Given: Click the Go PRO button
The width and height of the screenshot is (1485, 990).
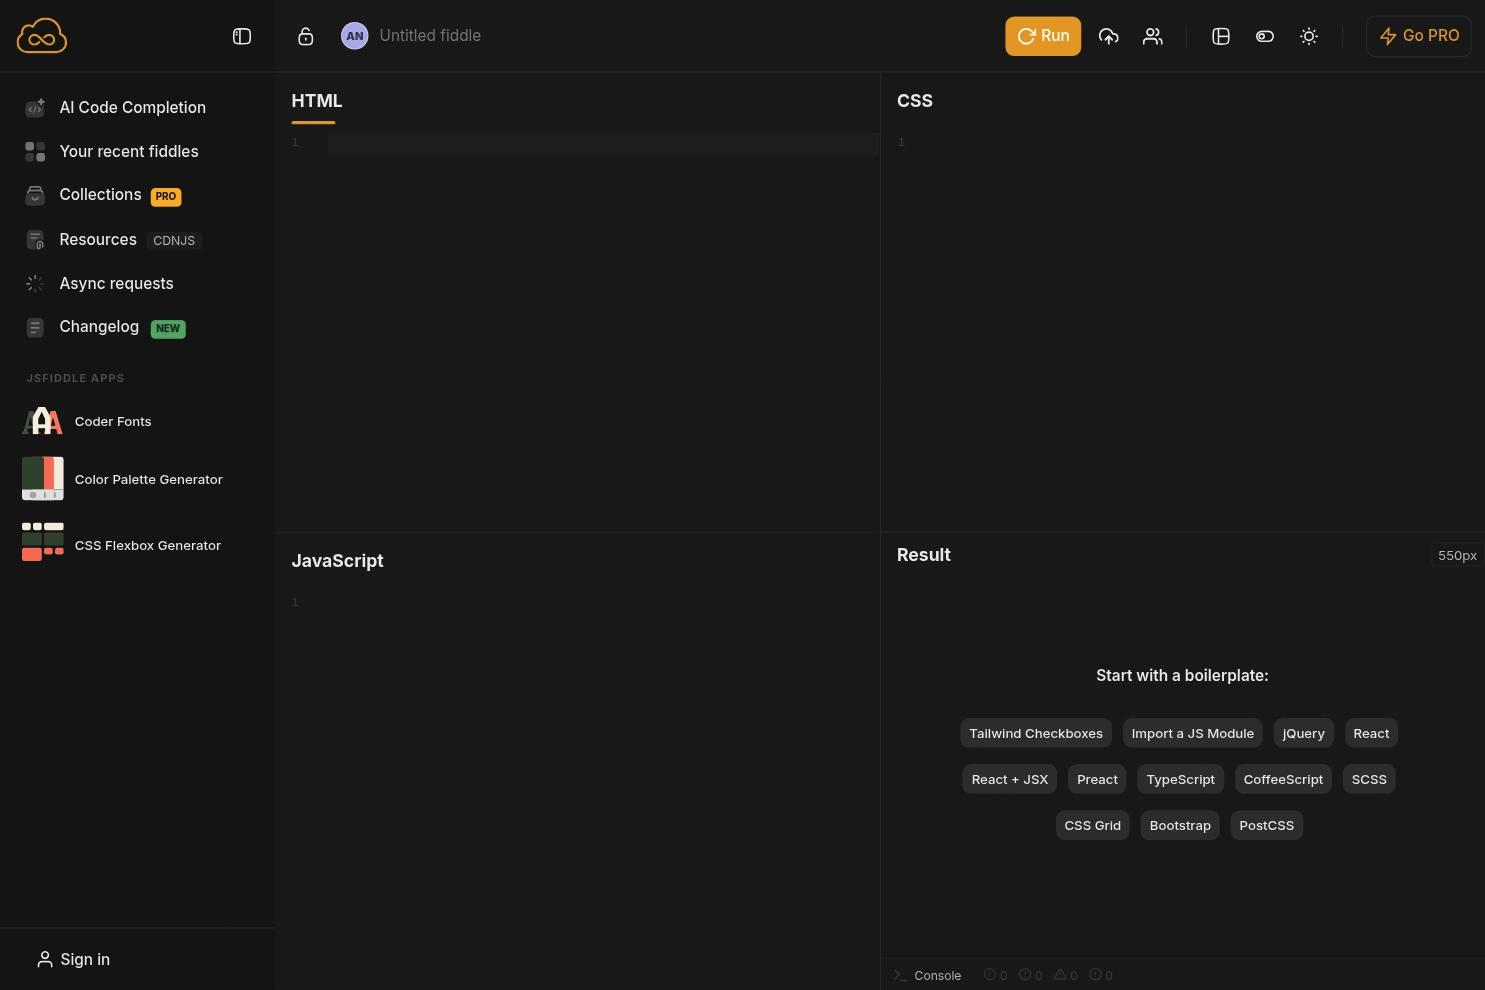Looking at the screenshot, I should tap(1419, 36).
